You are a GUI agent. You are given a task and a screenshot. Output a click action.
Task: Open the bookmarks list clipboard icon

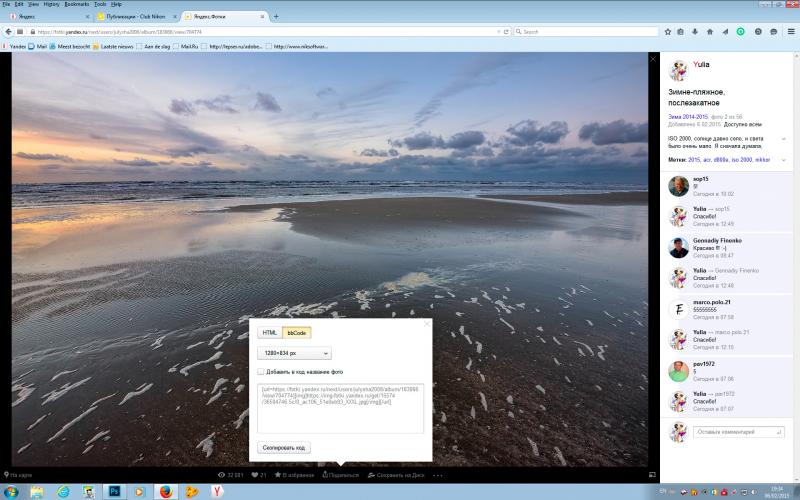point(681,32)
